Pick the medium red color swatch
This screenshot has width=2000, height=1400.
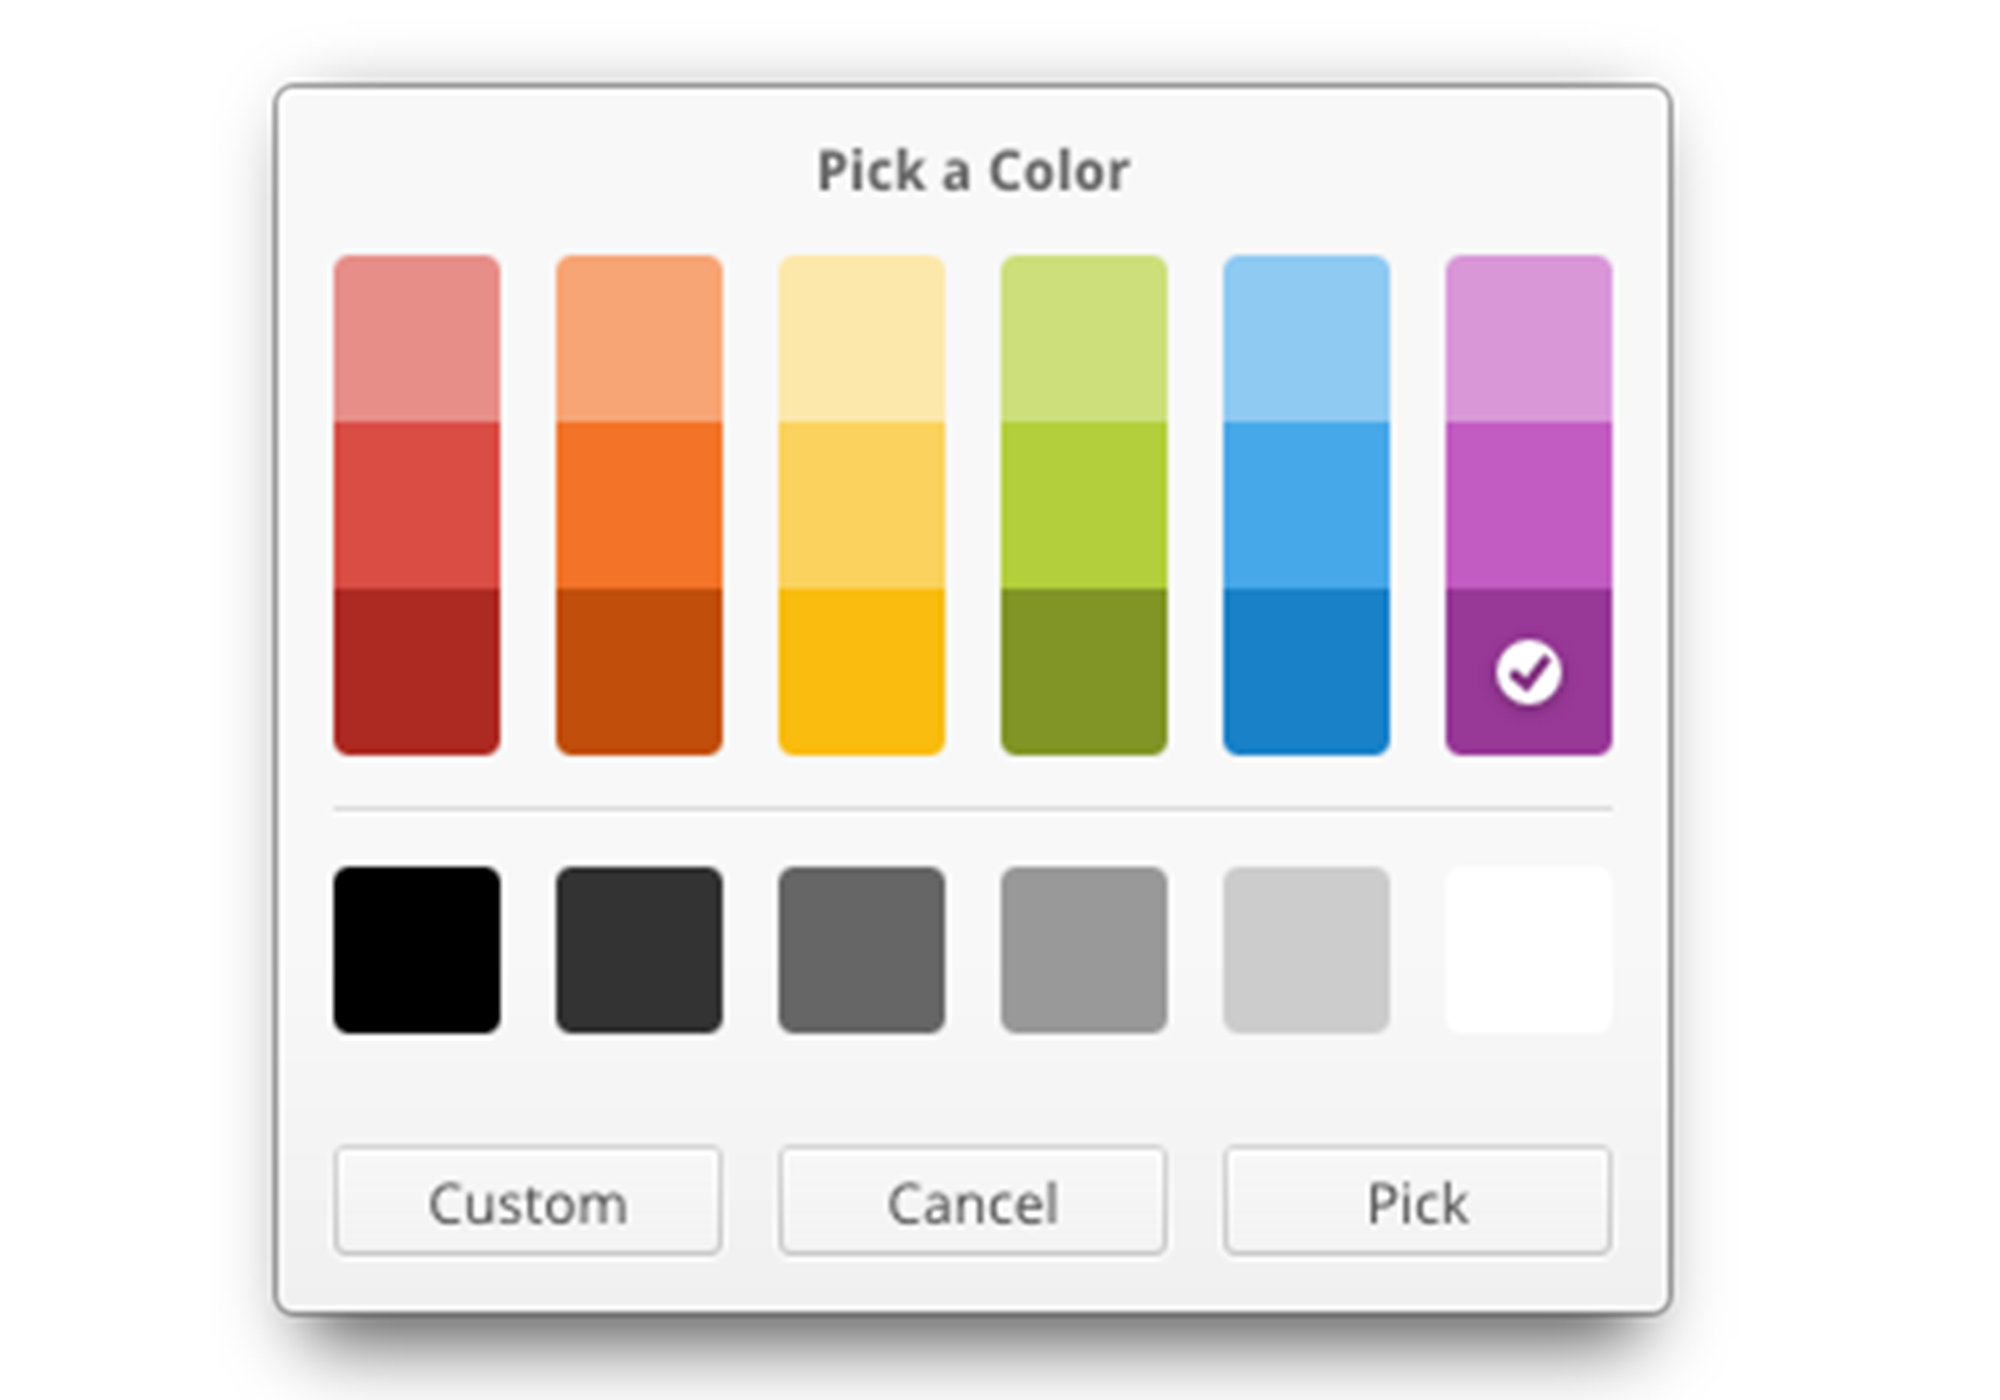coord(417,505)
